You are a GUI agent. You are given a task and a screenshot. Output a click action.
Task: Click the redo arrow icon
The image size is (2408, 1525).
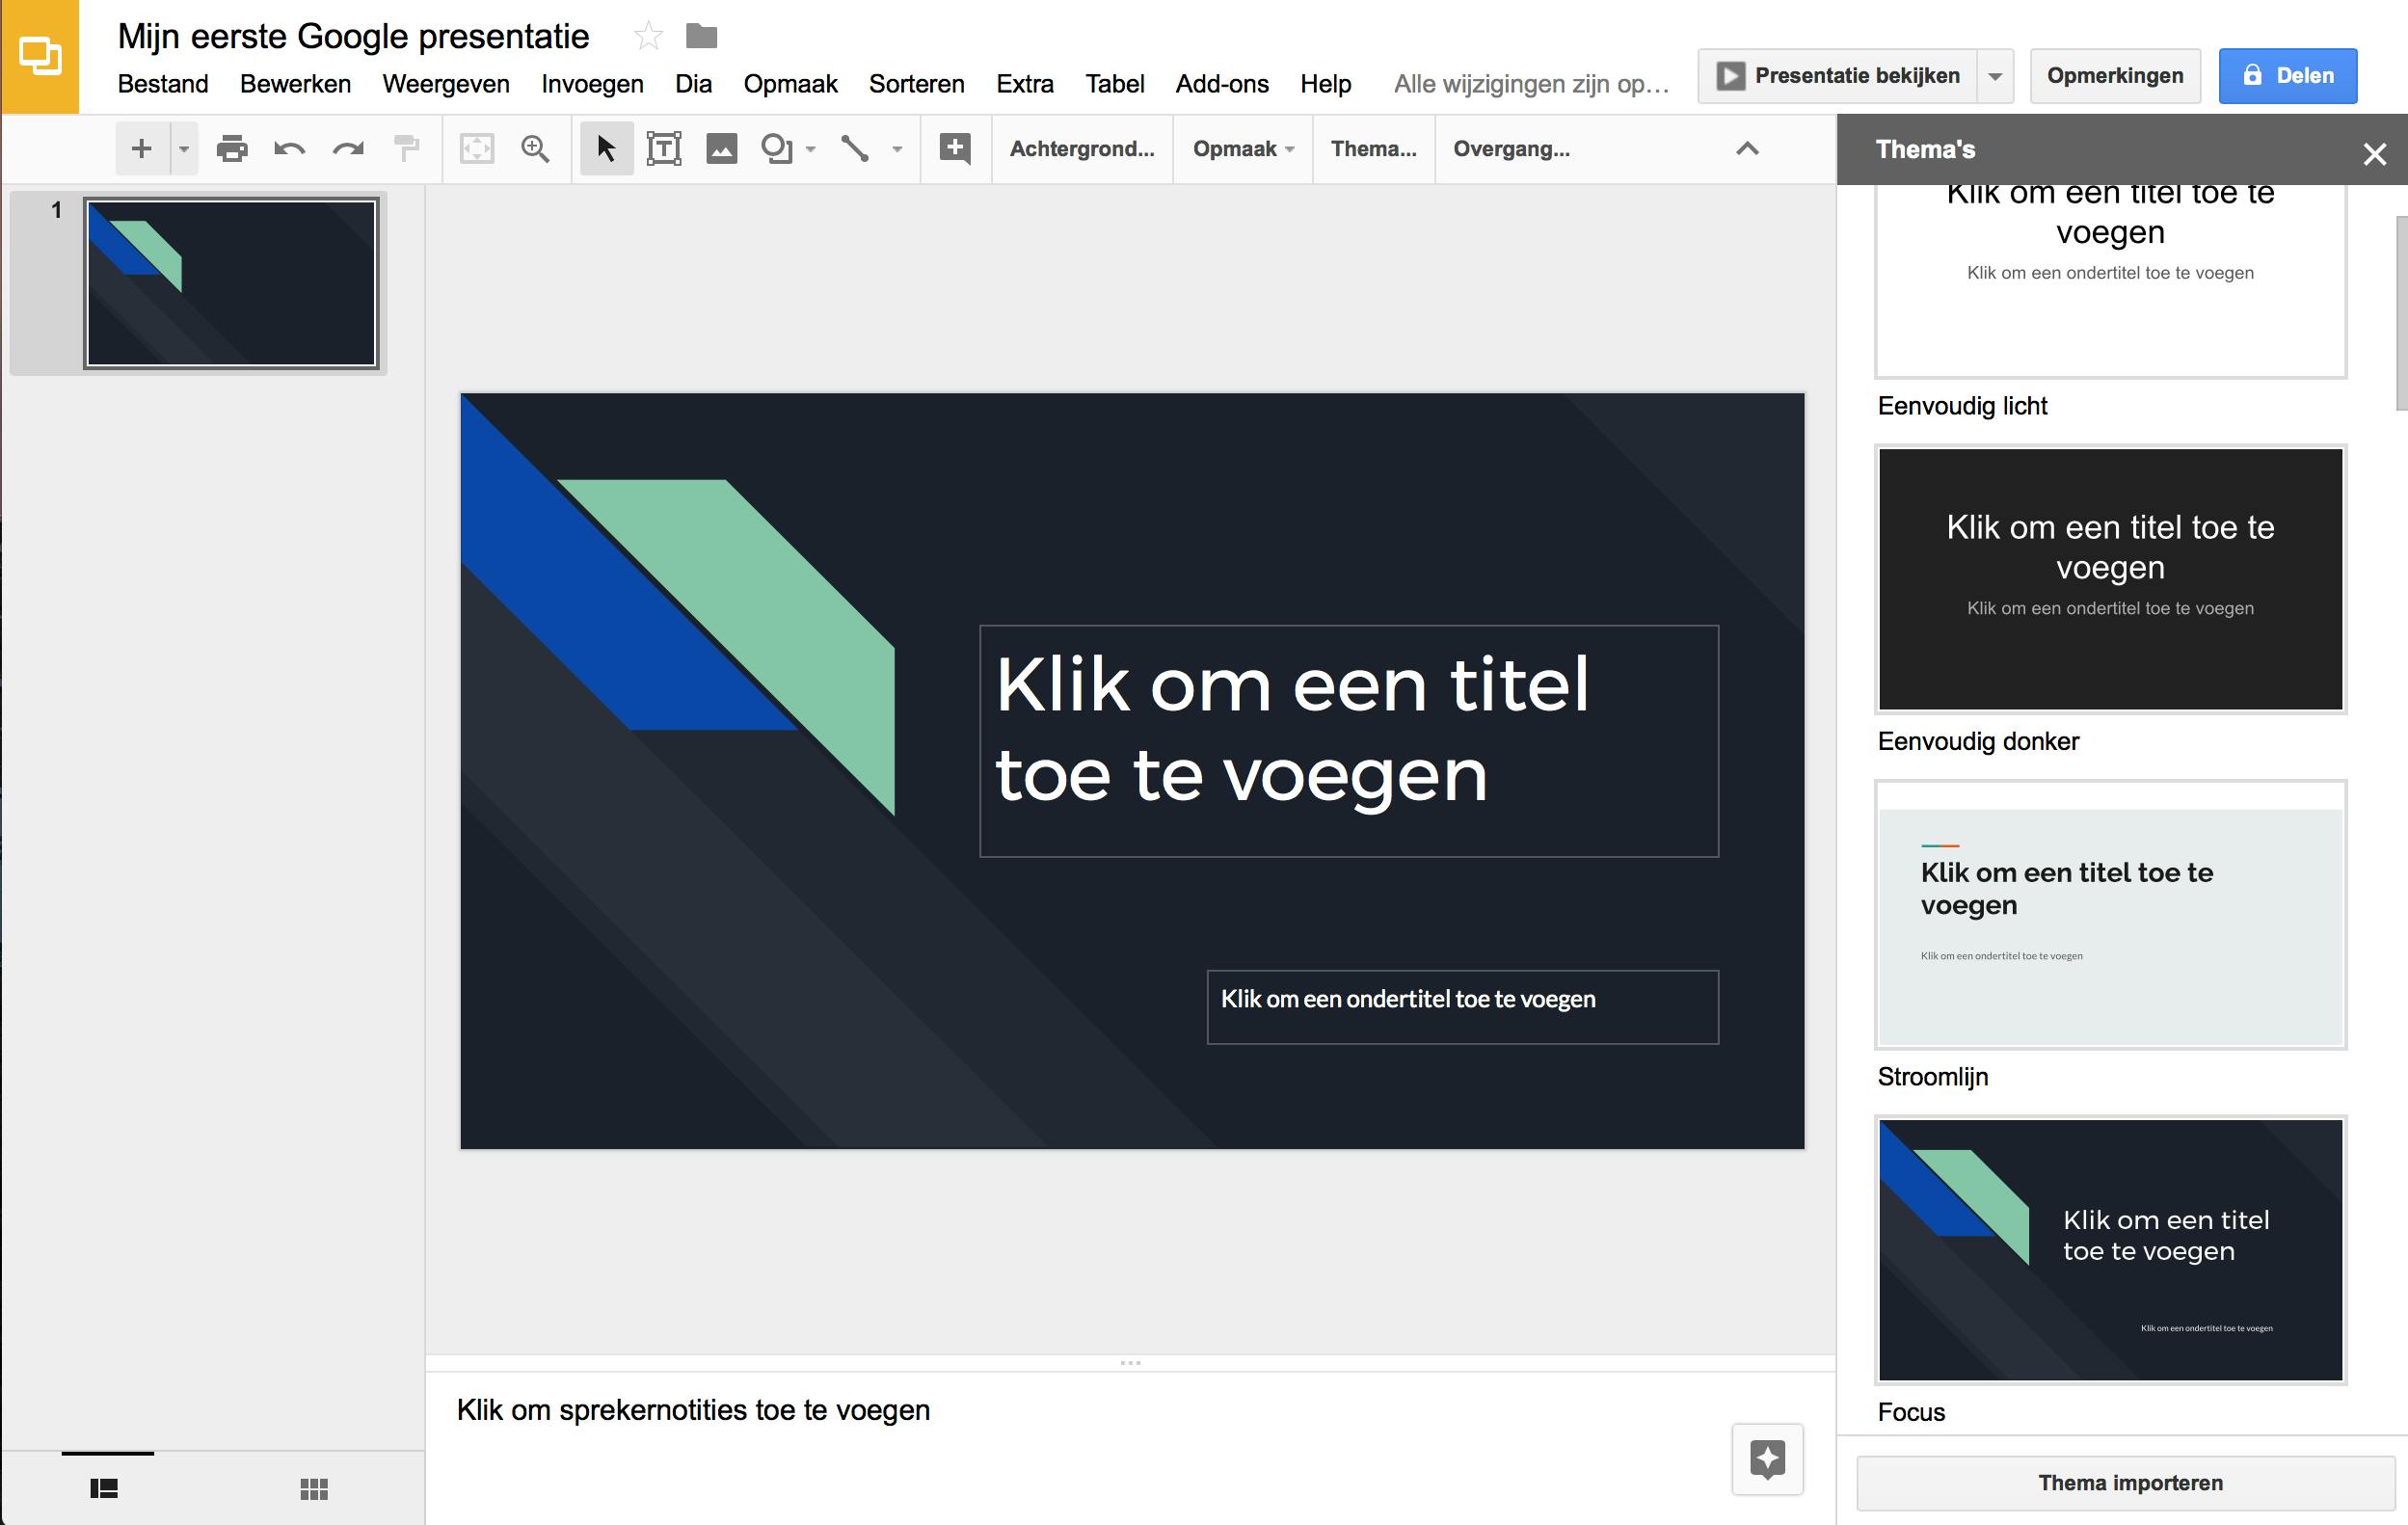(x=348, y=149)
